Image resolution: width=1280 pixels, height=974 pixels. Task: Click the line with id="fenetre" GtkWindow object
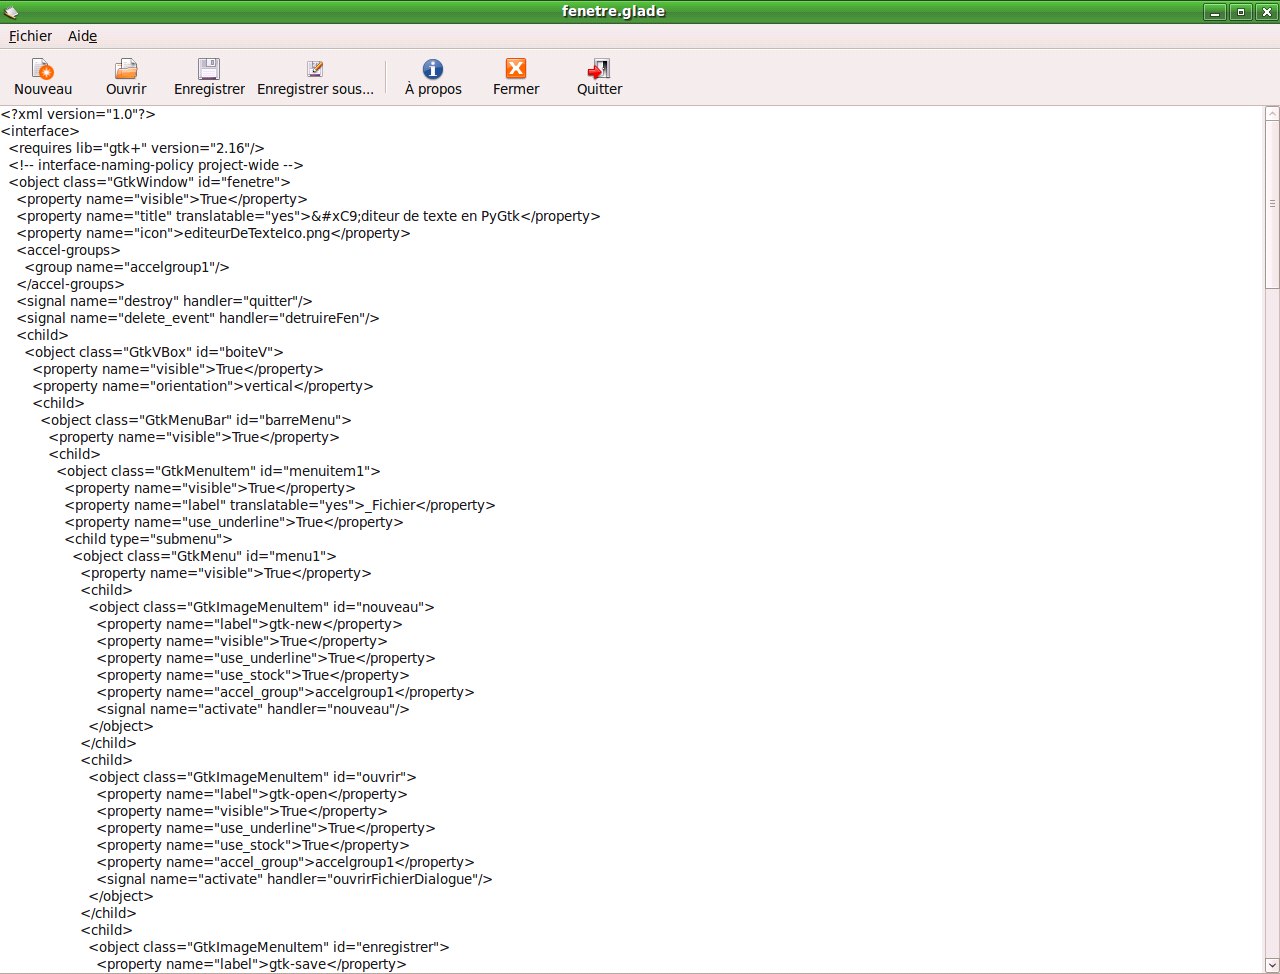(150, 182)
